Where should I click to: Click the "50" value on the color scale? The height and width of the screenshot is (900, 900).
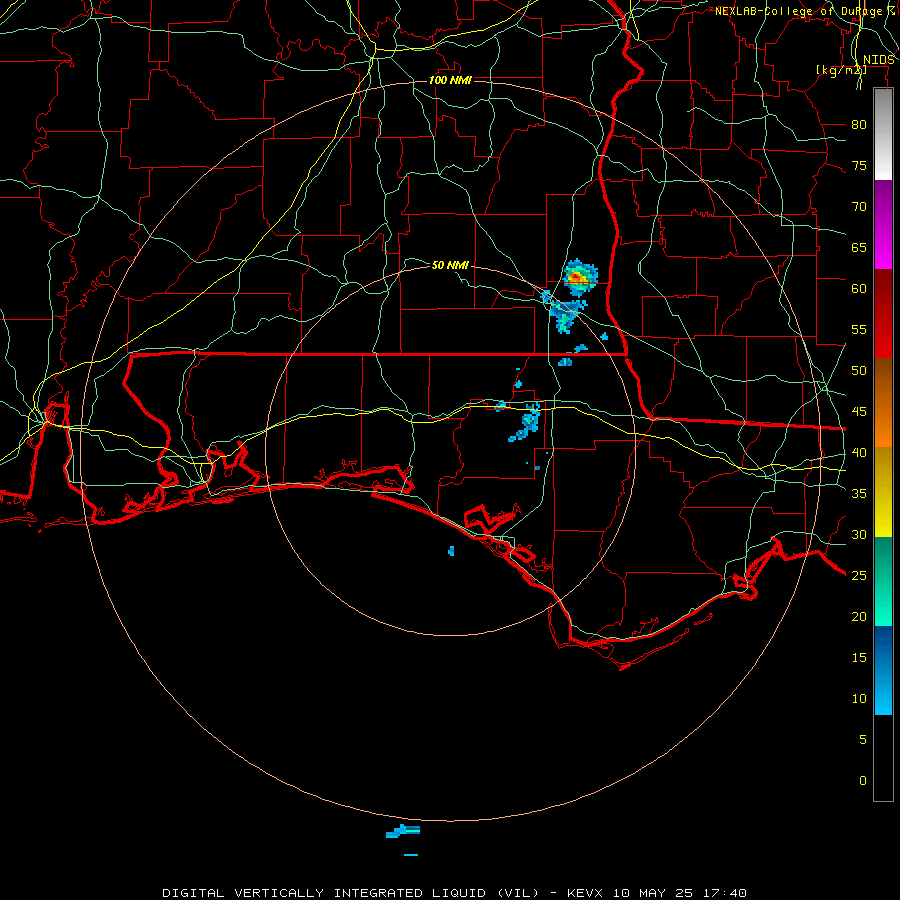(x=859, y=371)
